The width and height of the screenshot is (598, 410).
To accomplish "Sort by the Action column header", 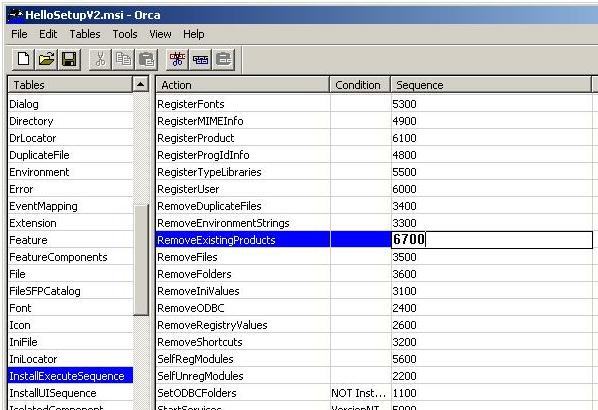I will tap(243, 85).
